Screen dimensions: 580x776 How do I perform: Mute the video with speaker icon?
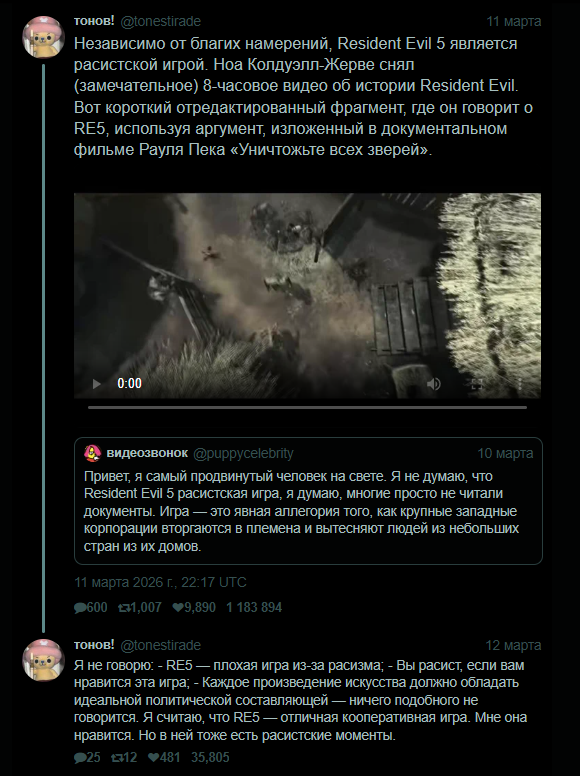click(x=434, y=384)
